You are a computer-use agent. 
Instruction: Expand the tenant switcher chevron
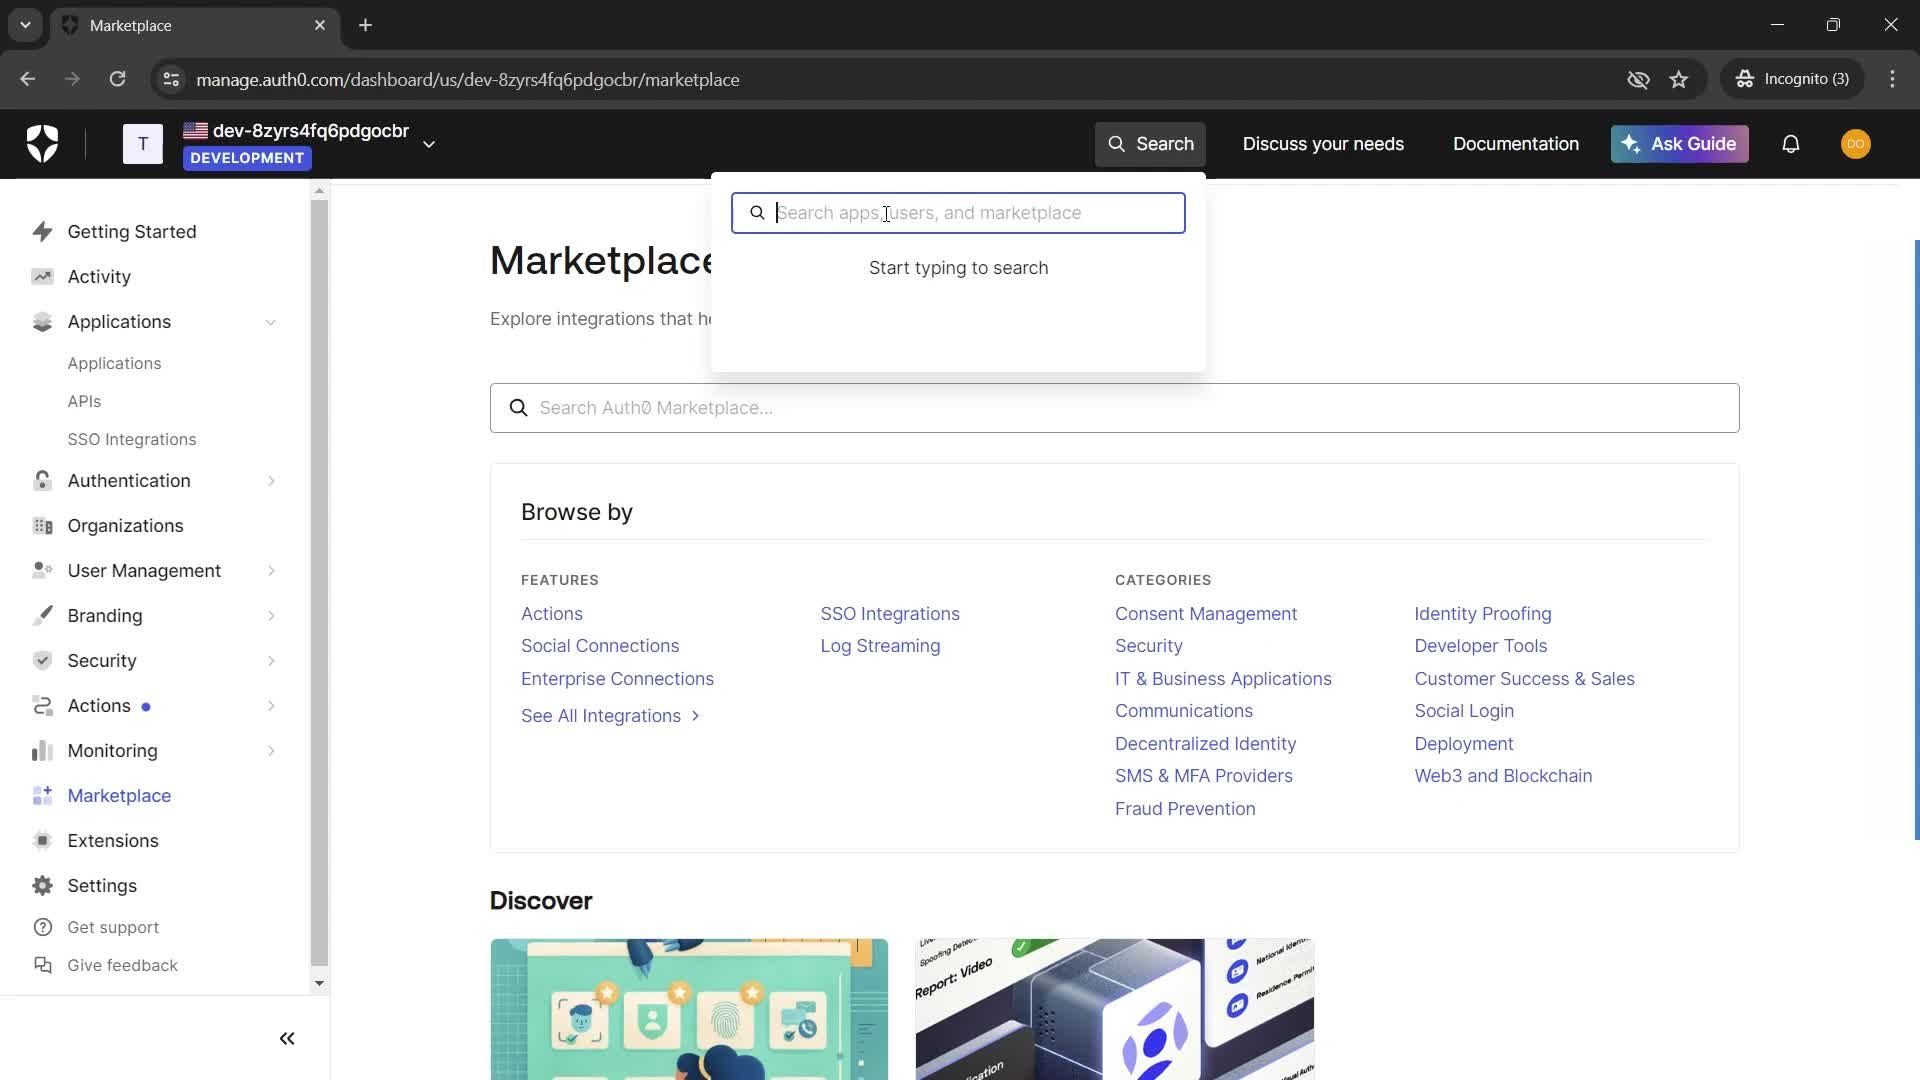coord(429,144)
